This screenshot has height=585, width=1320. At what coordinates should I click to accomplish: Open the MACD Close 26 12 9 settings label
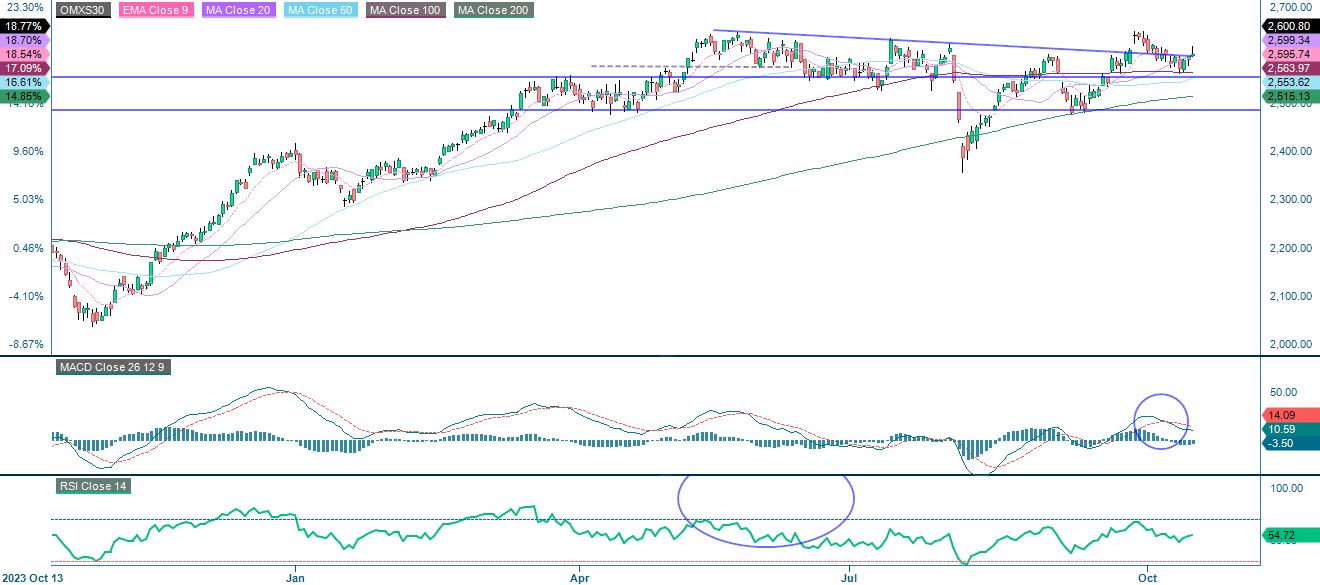click(x=113, y=368)
